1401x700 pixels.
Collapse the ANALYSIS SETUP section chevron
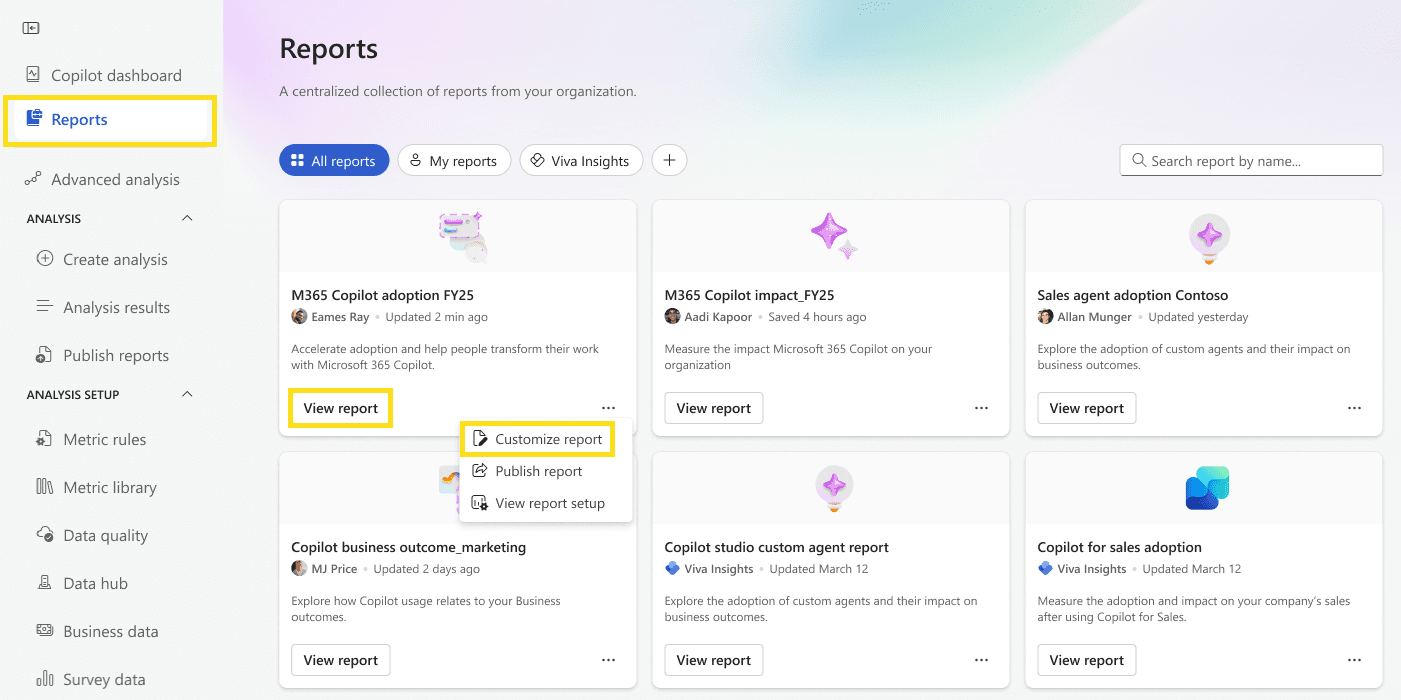(x=187, y=394)
